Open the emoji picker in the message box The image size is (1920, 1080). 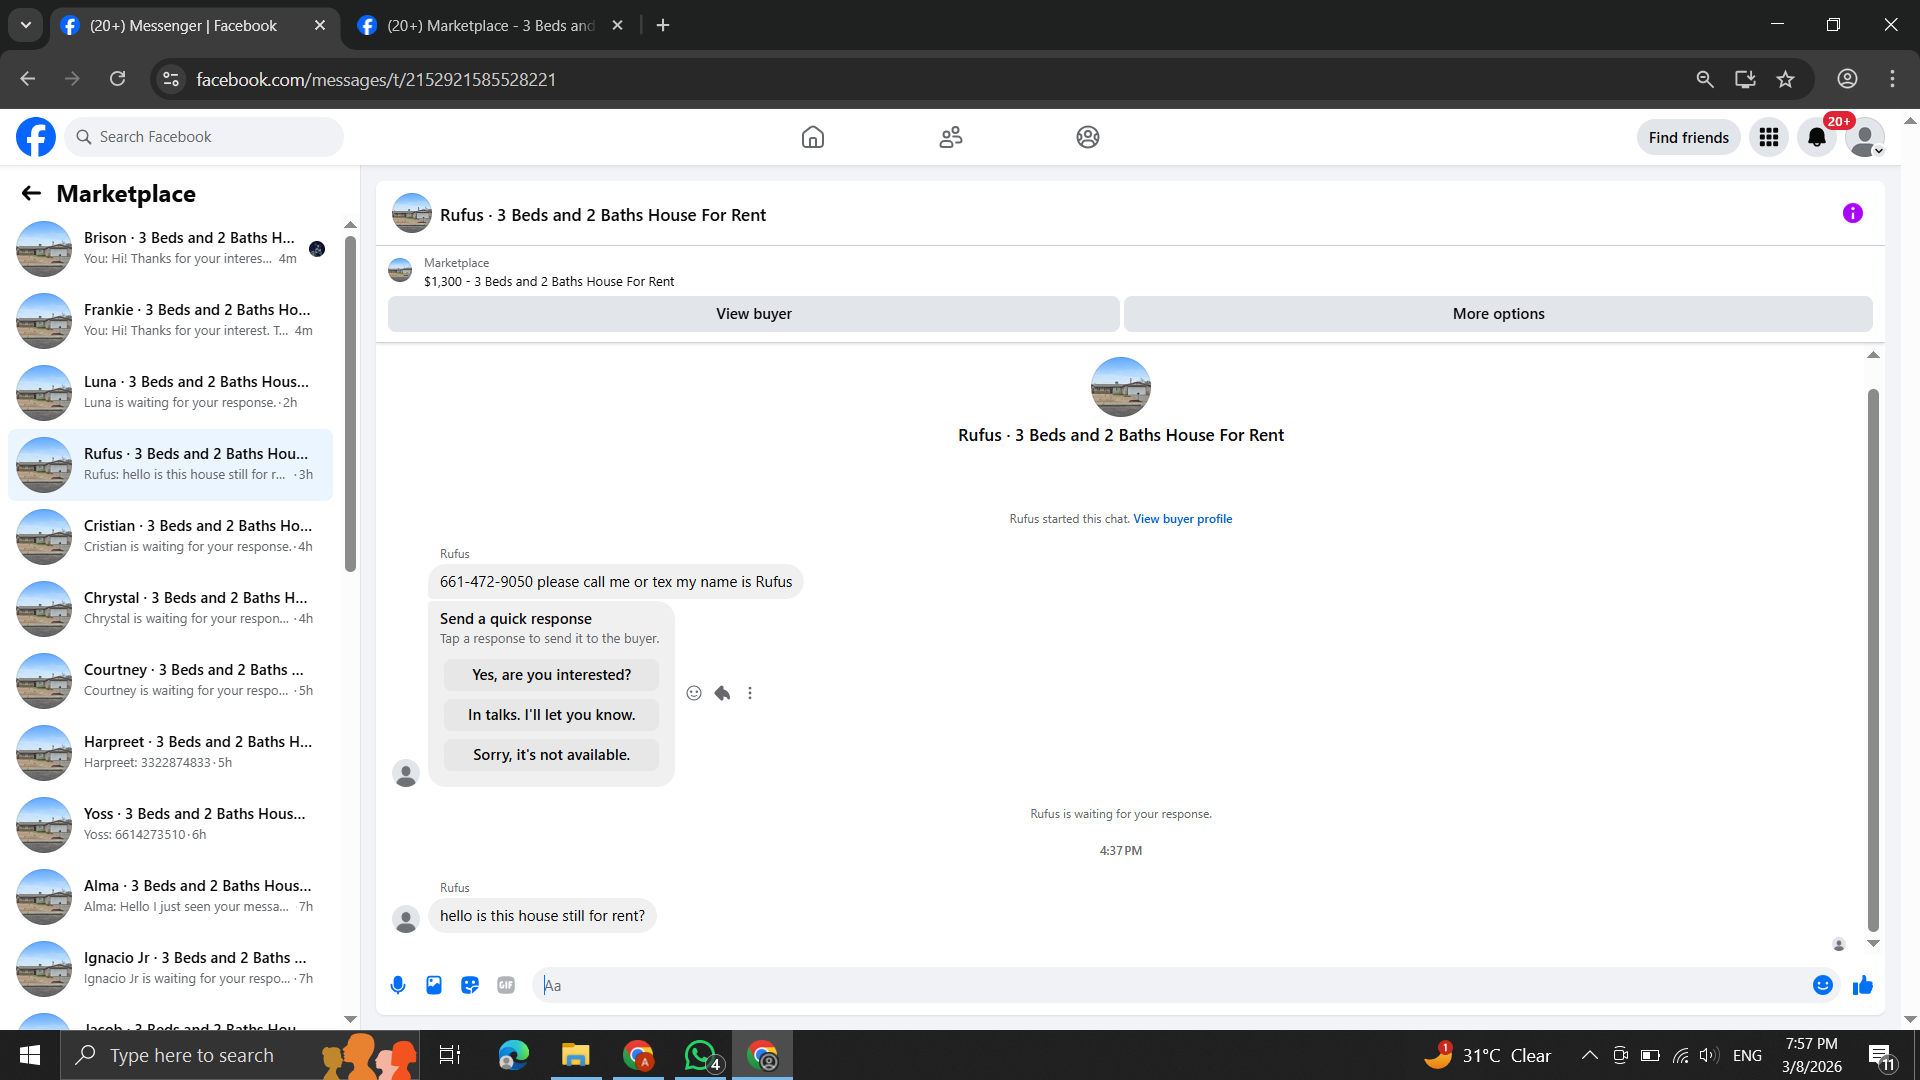coord(1822,985)
